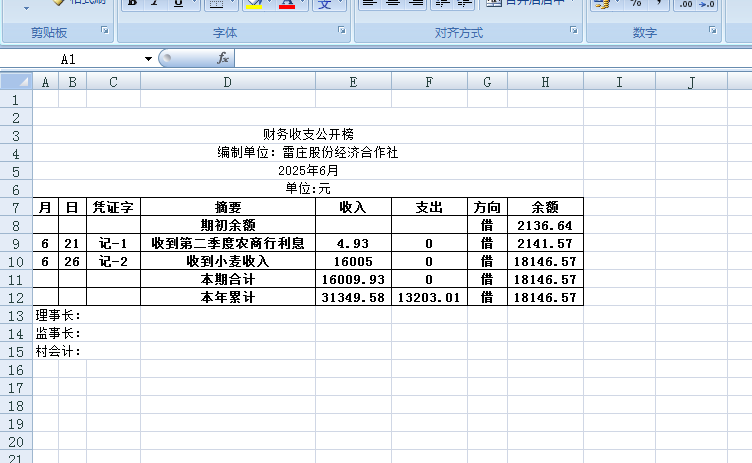Viewport: 752px width, 463px height.
Task: Toggle bold formatting in the font group
Action: [x=132, y=3]
